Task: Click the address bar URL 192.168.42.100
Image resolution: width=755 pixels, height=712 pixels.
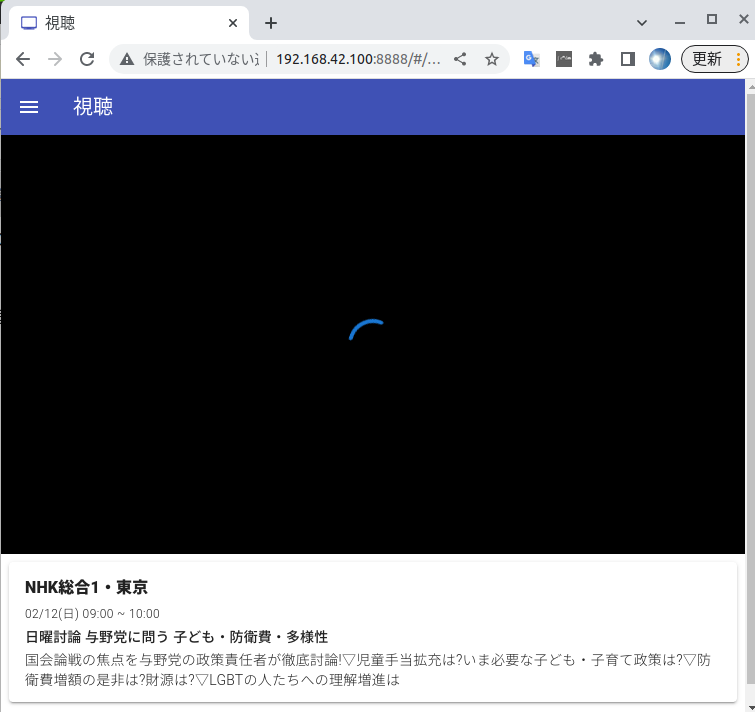Action: [358, 59]
